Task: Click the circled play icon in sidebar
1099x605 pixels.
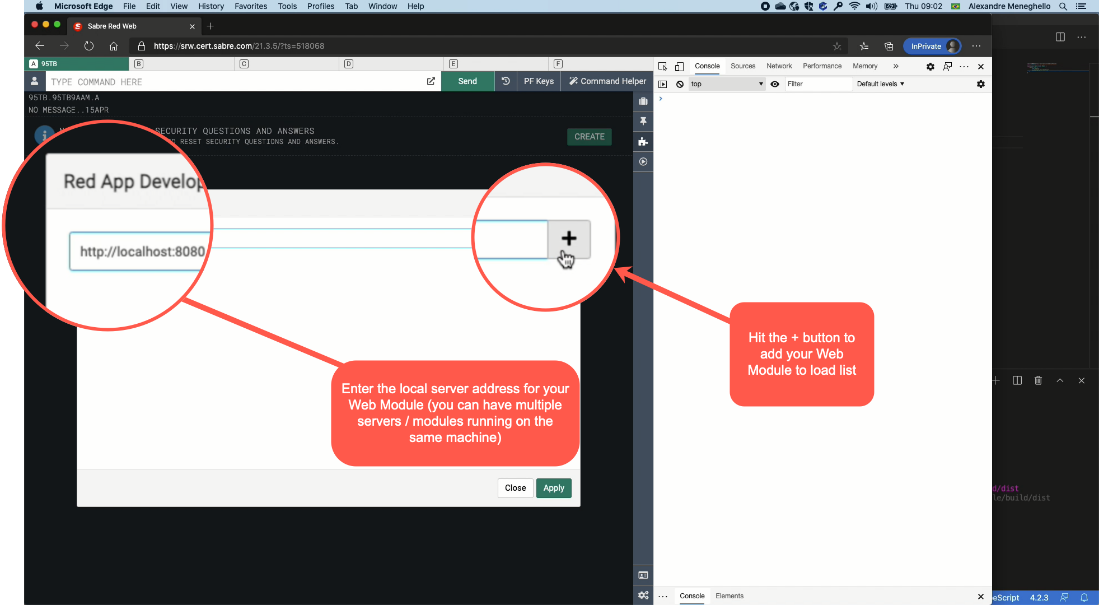Action: point(643,161)
